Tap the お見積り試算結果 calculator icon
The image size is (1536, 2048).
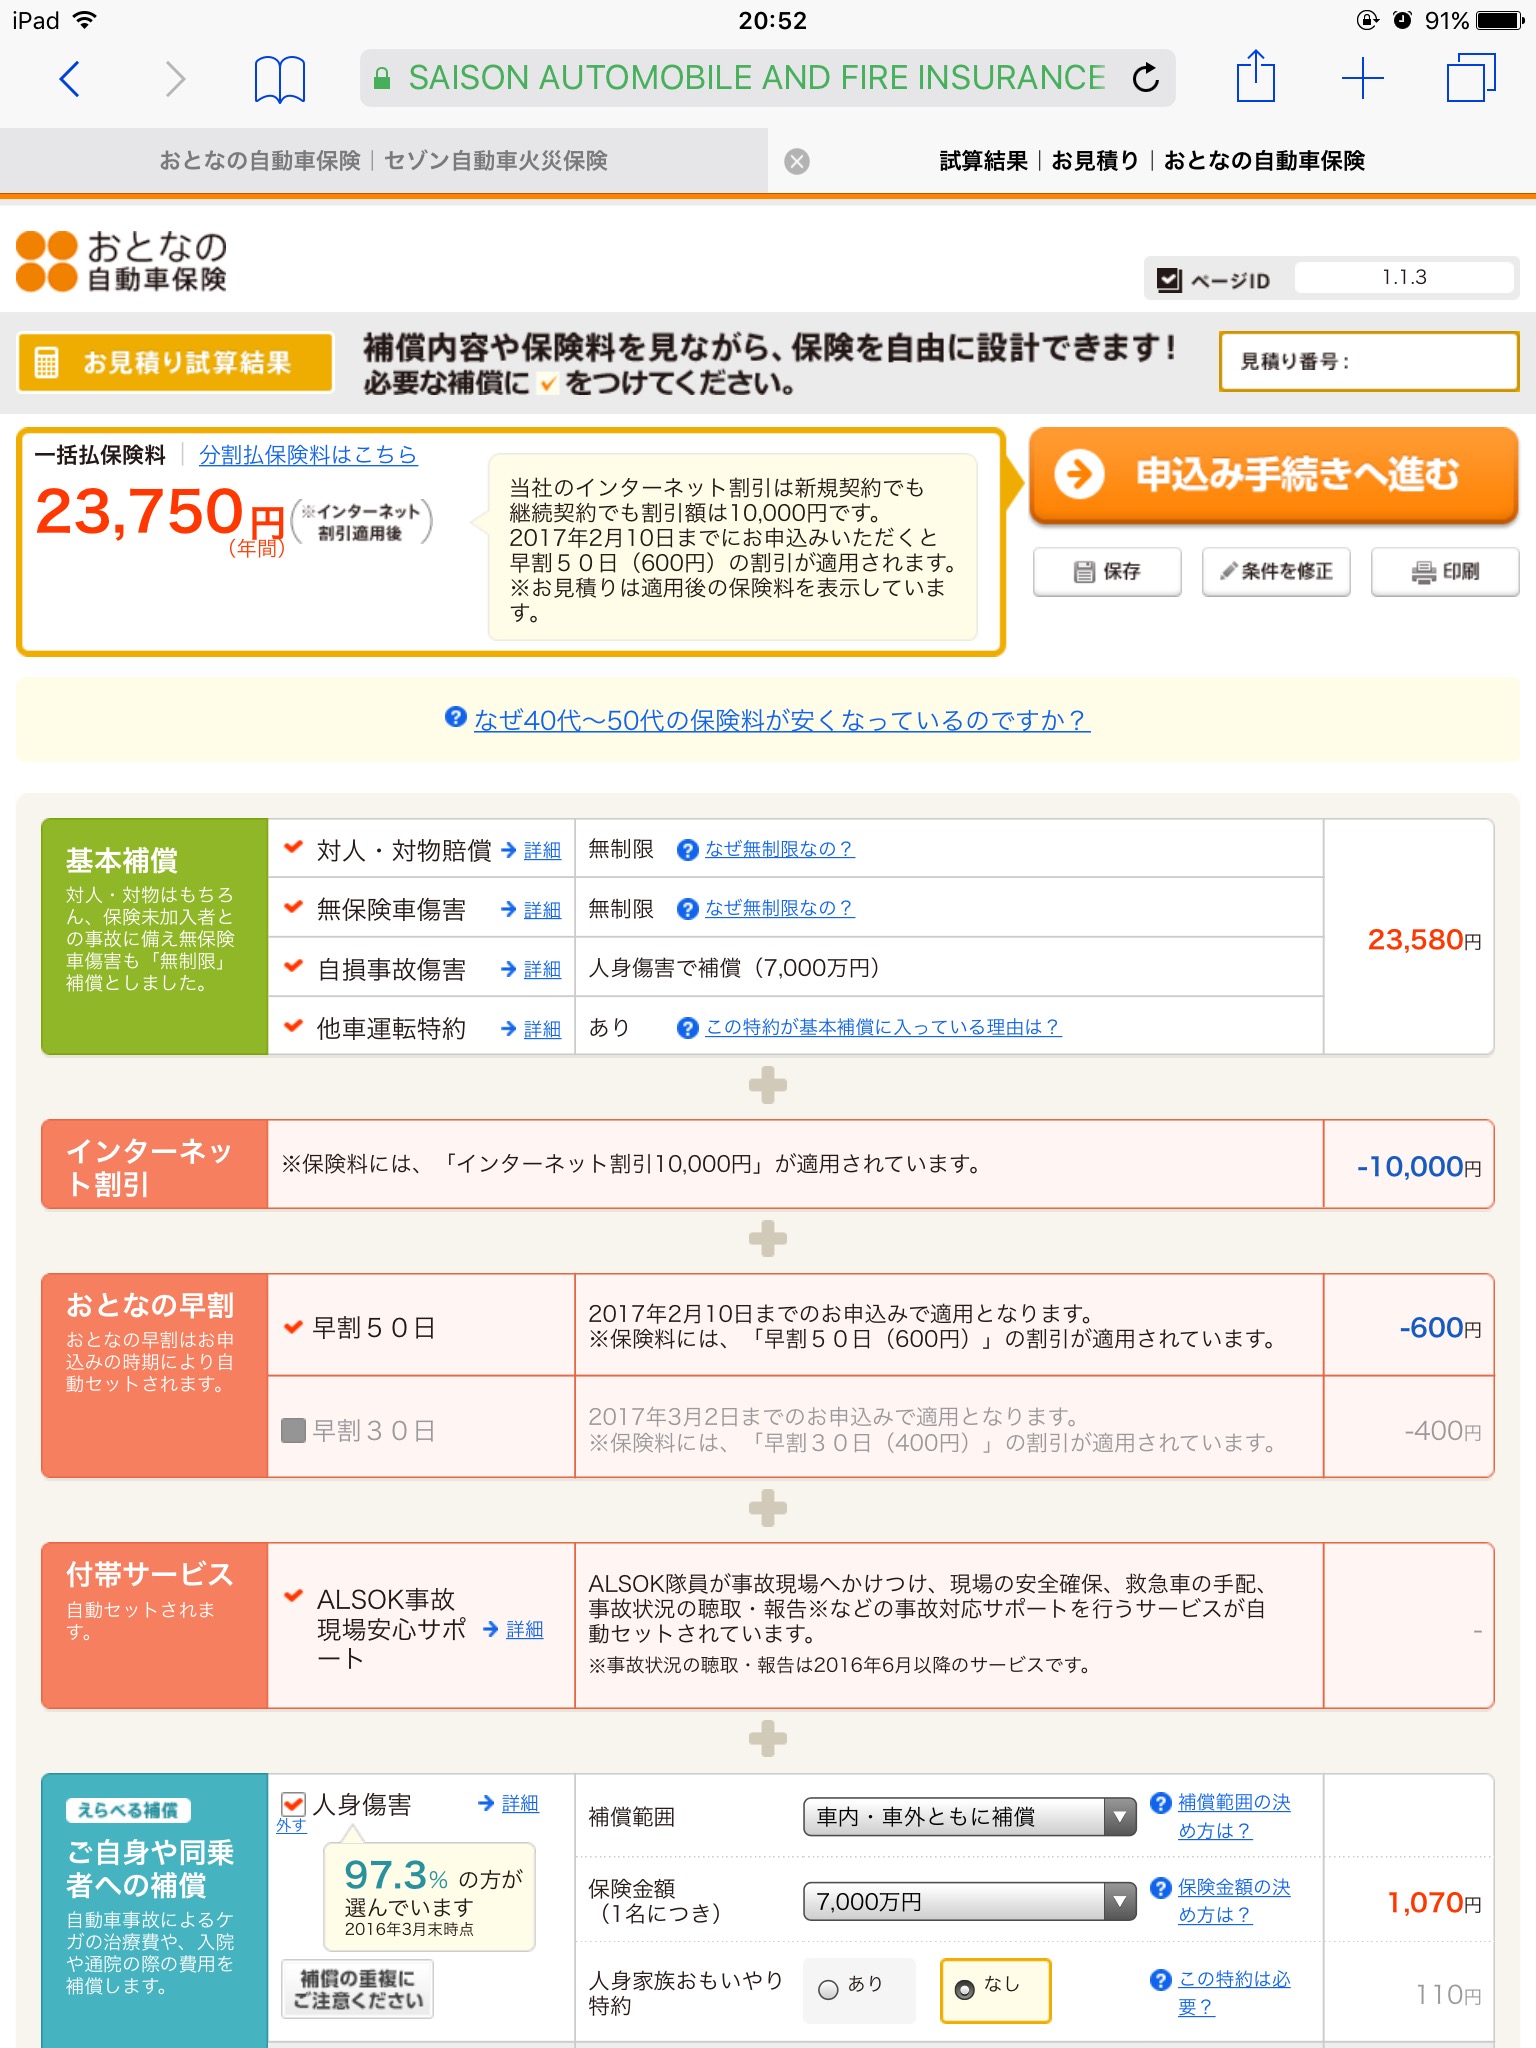(46, 362)
